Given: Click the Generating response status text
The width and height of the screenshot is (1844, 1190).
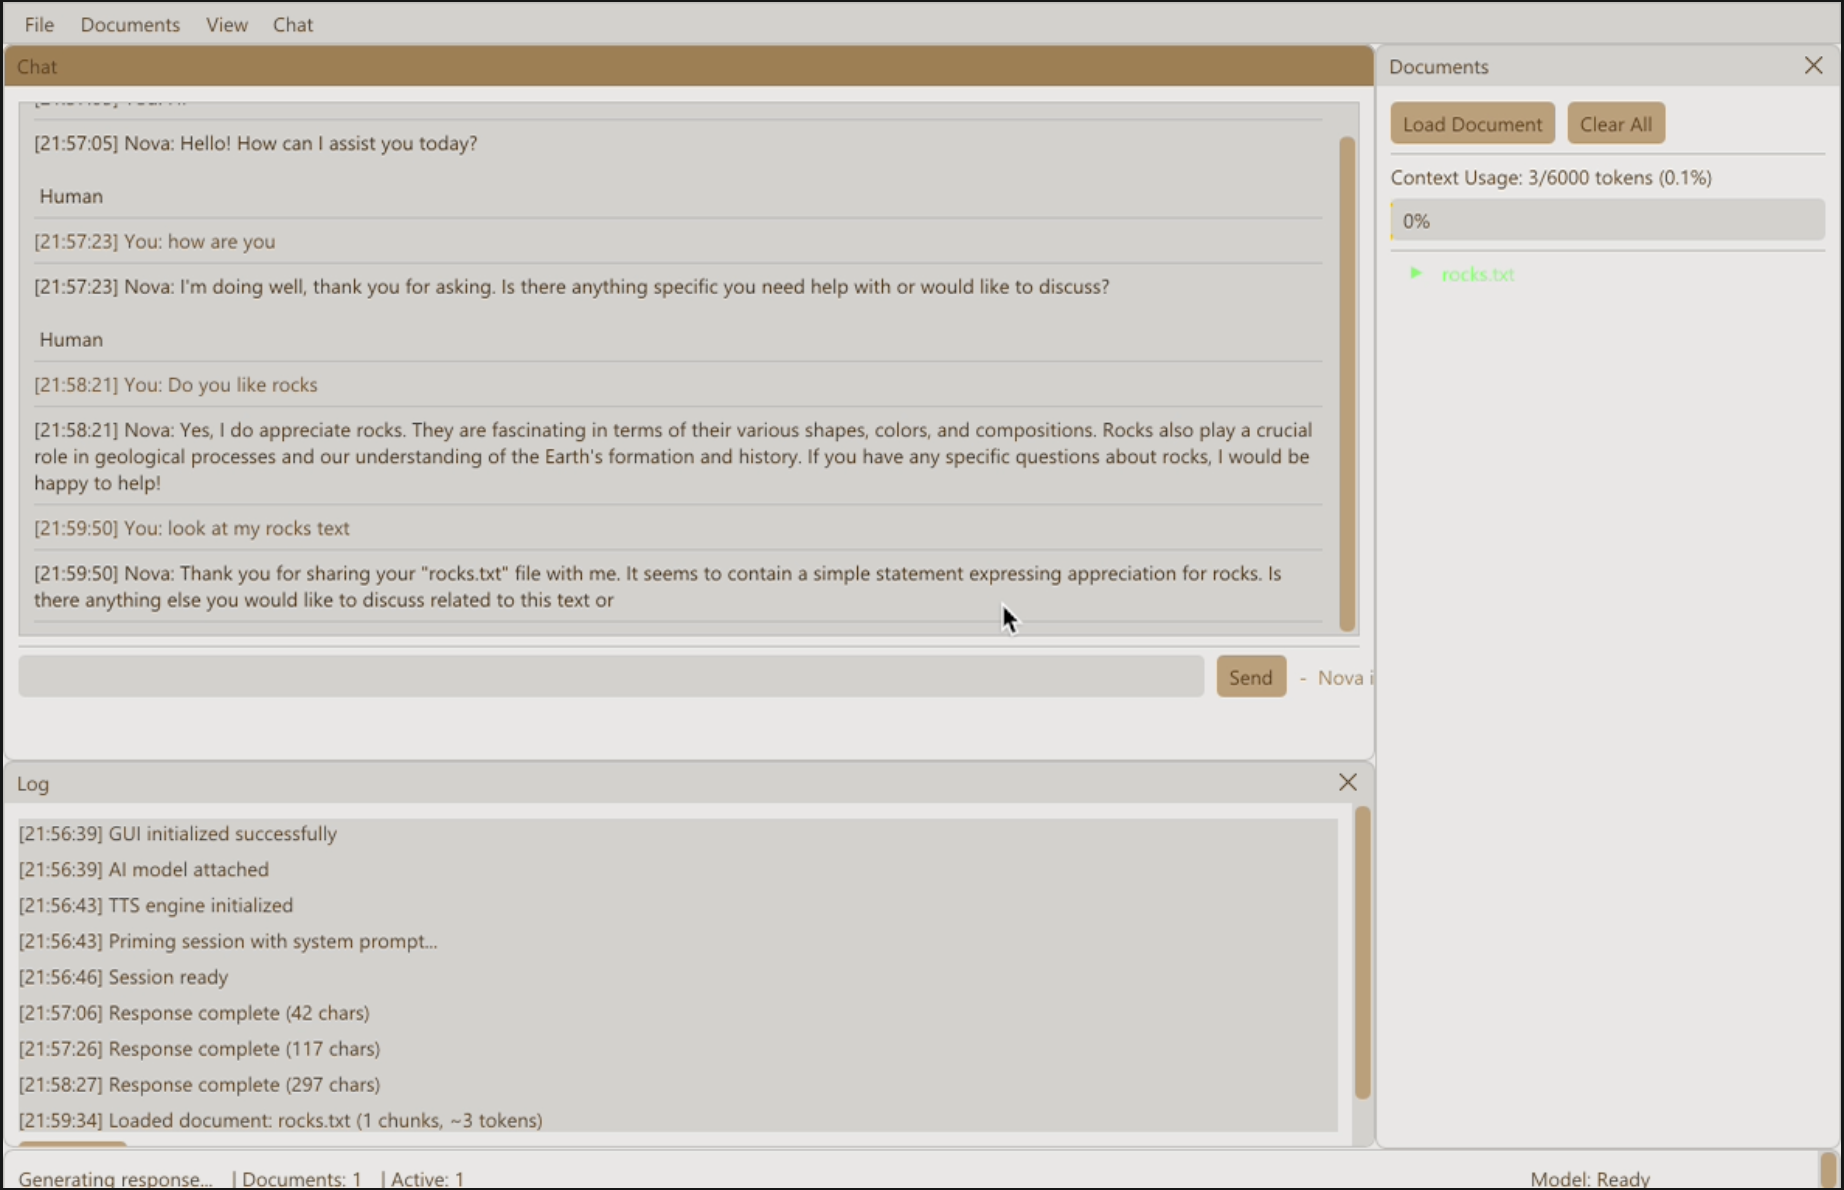Looking at the screenshot, I should (115, 1178).
